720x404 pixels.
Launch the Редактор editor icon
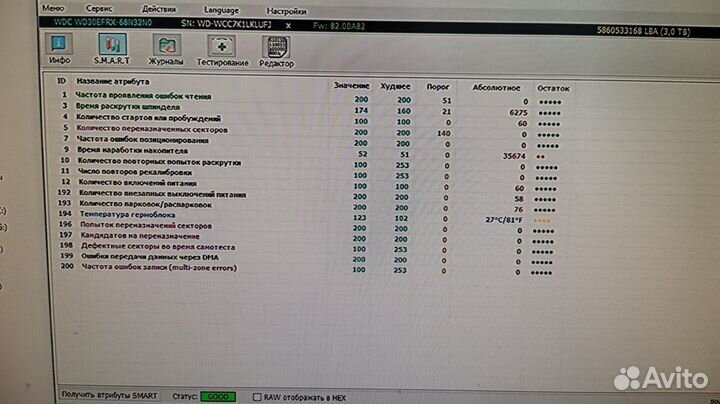276,52
